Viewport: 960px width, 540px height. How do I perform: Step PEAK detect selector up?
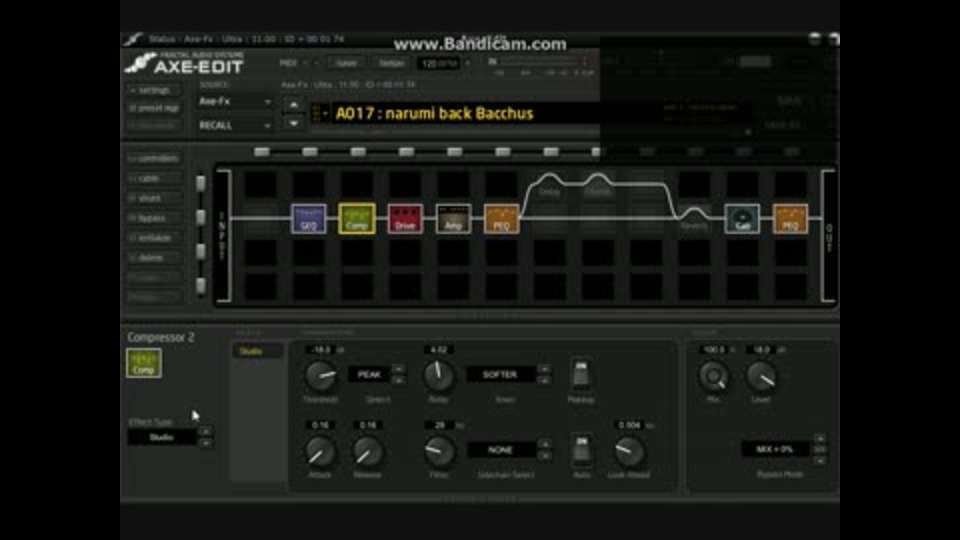point(398,369)
